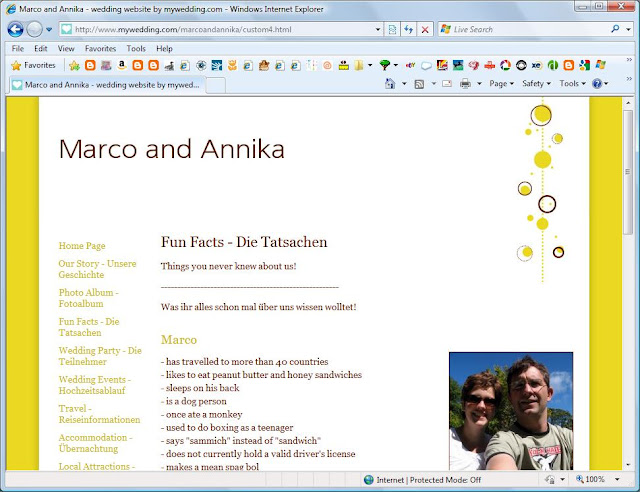640x492 pixels.
Task: Open a new blank tab
Action: [215, 85]
